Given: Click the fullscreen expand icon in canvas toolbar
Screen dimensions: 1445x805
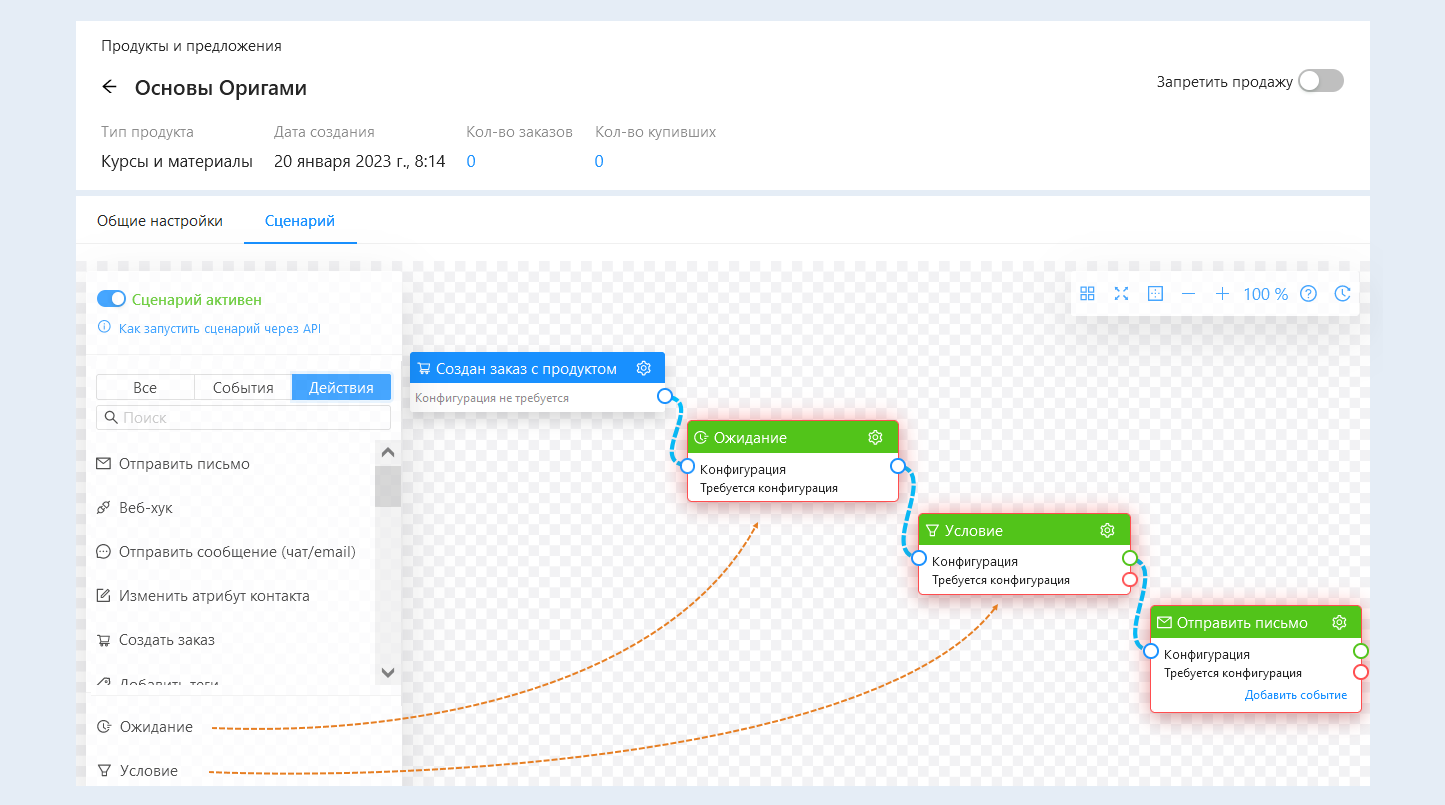Looking at the screenshot, I should pyautogui.click(x=1121, y=294).
